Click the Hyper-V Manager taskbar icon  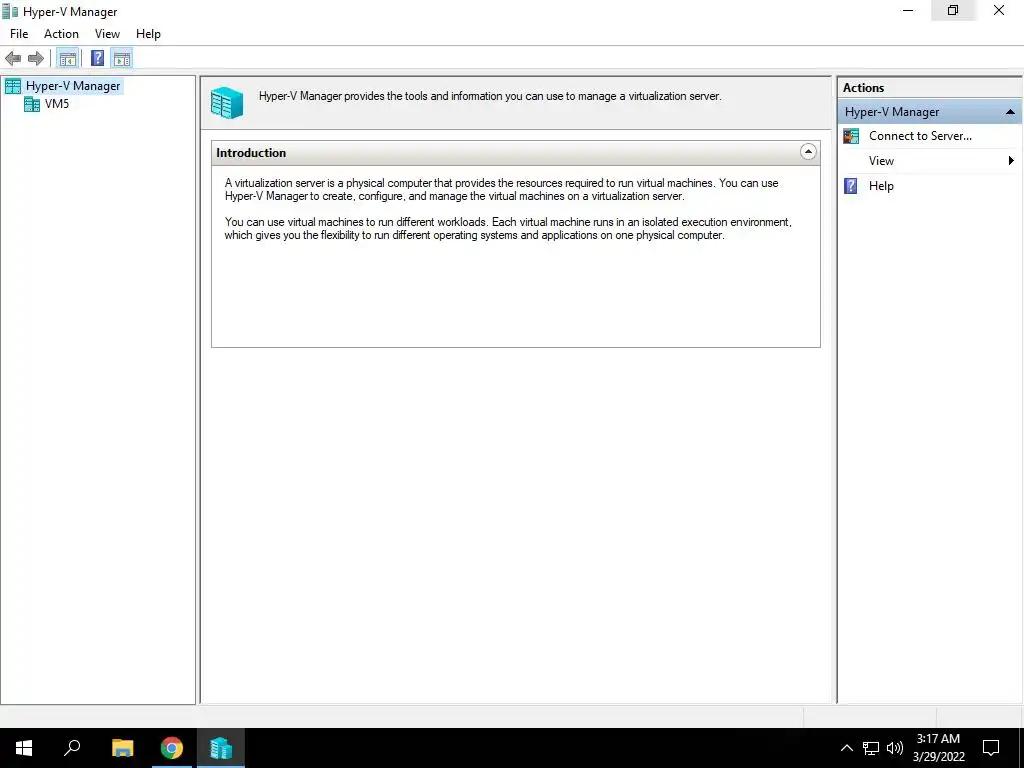(x=221, y=748)
